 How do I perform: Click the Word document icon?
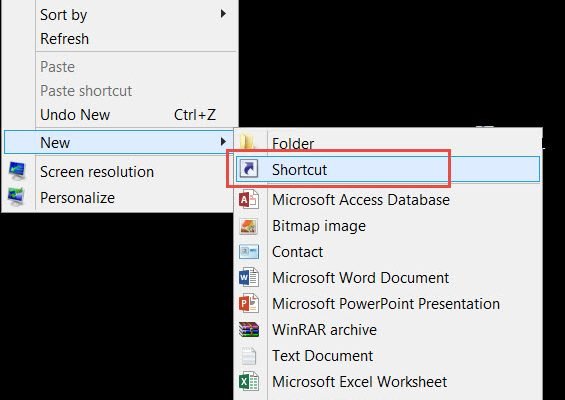(249, 277)
